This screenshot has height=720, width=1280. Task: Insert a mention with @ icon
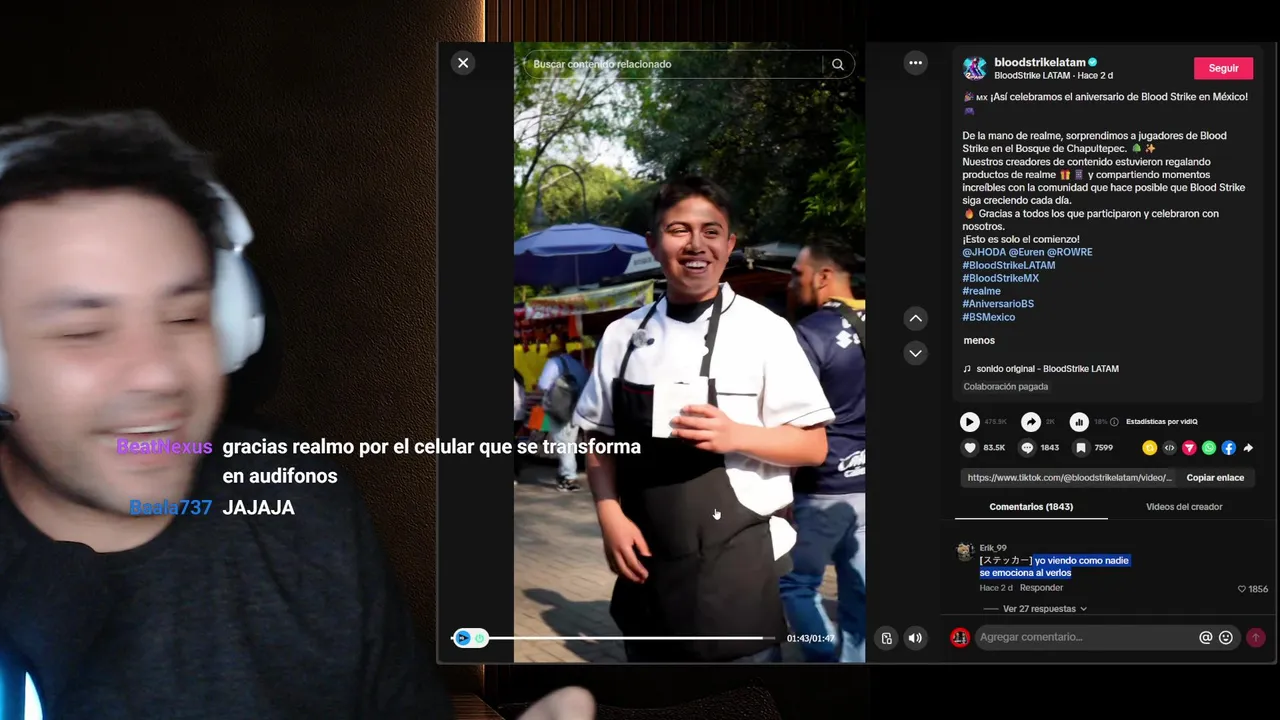[x=1206, y=637]
